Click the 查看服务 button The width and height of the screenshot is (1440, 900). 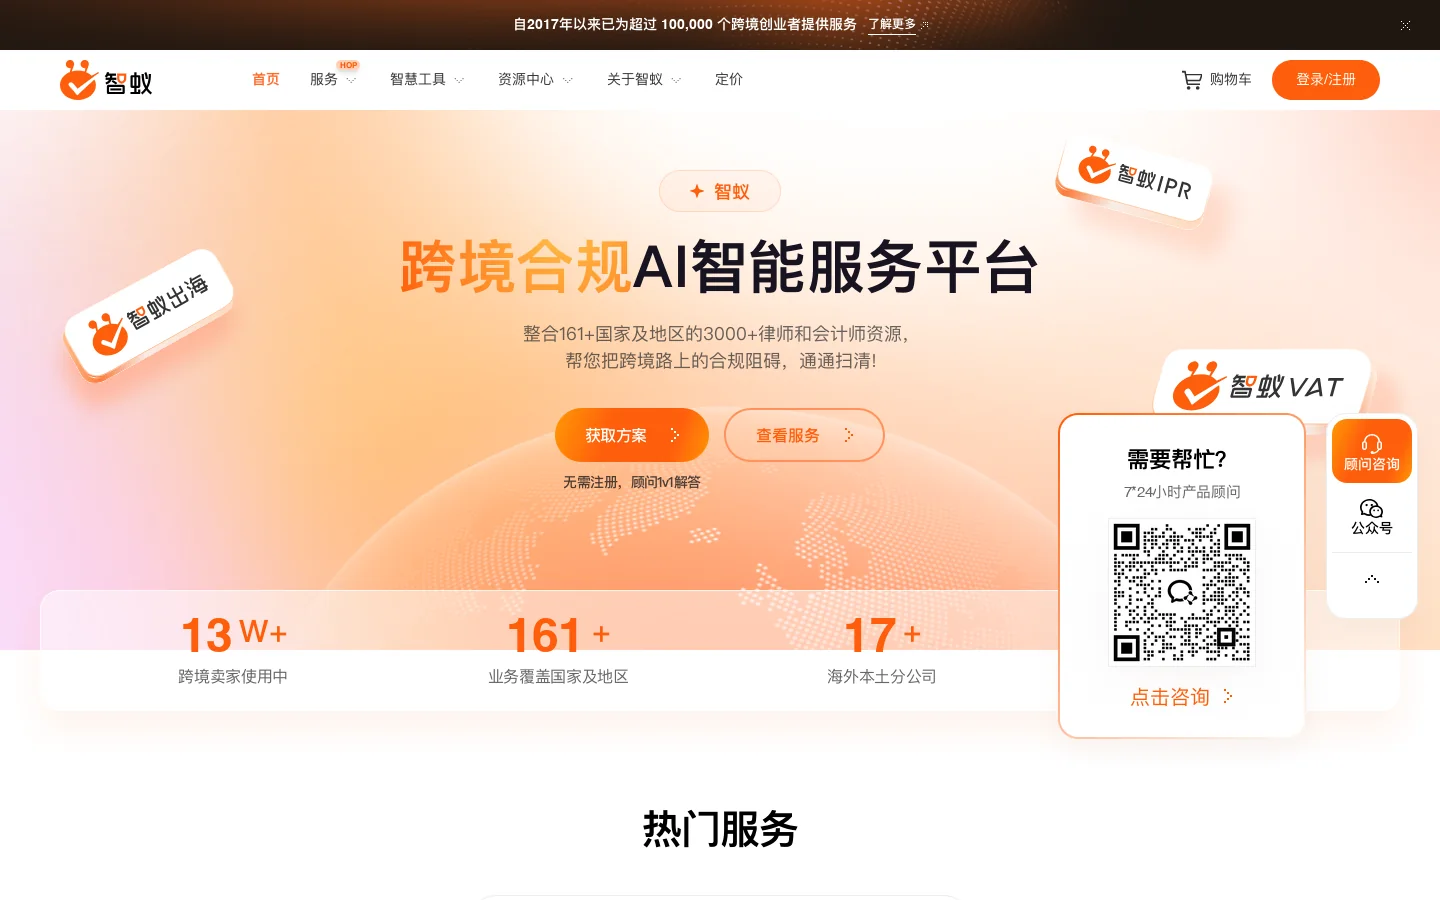point(804,435)
